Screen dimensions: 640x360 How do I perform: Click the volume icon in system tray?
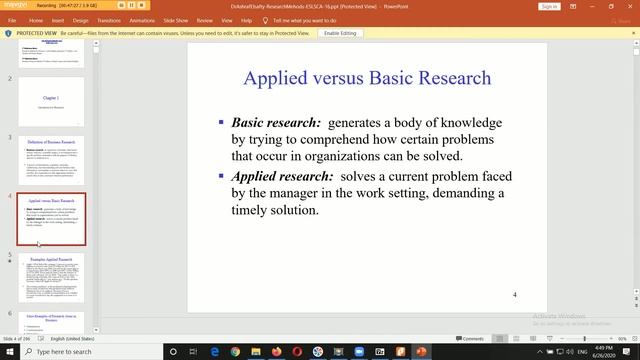click(x=570, y=351)
